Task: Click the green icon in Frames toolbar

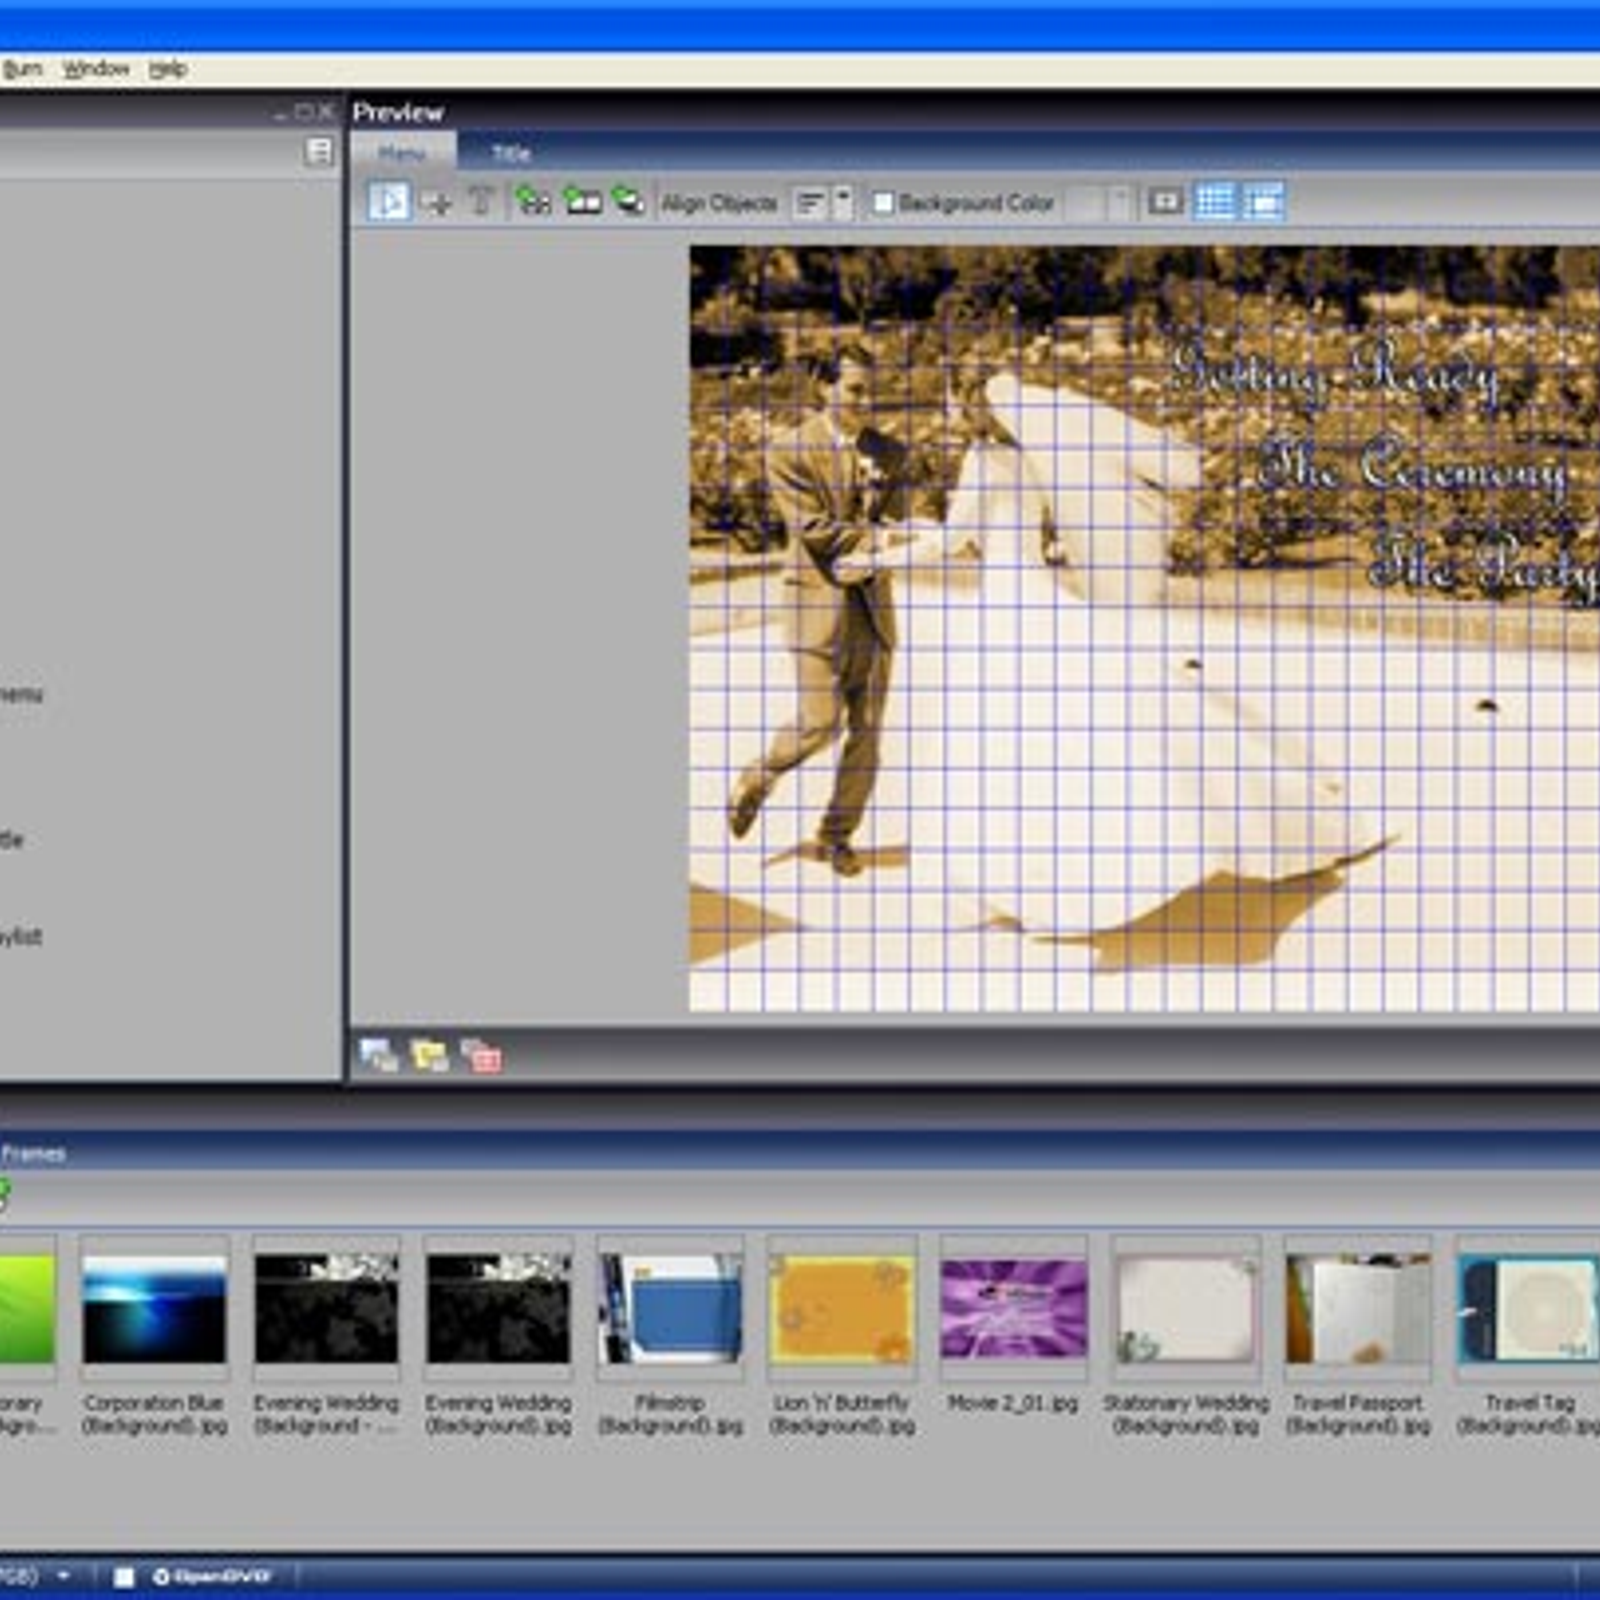Action: point(3,1194)
